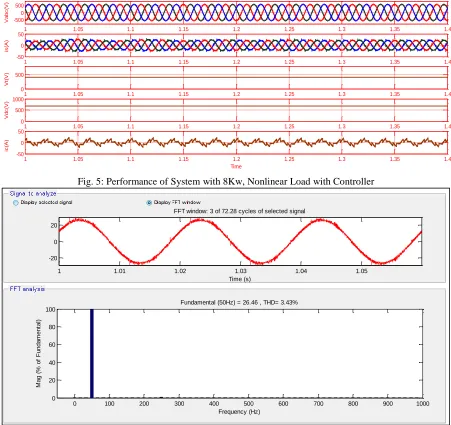Click the '1000' frequency axis tick
Viewport: 451px width, 425px height.
(423, 404)
